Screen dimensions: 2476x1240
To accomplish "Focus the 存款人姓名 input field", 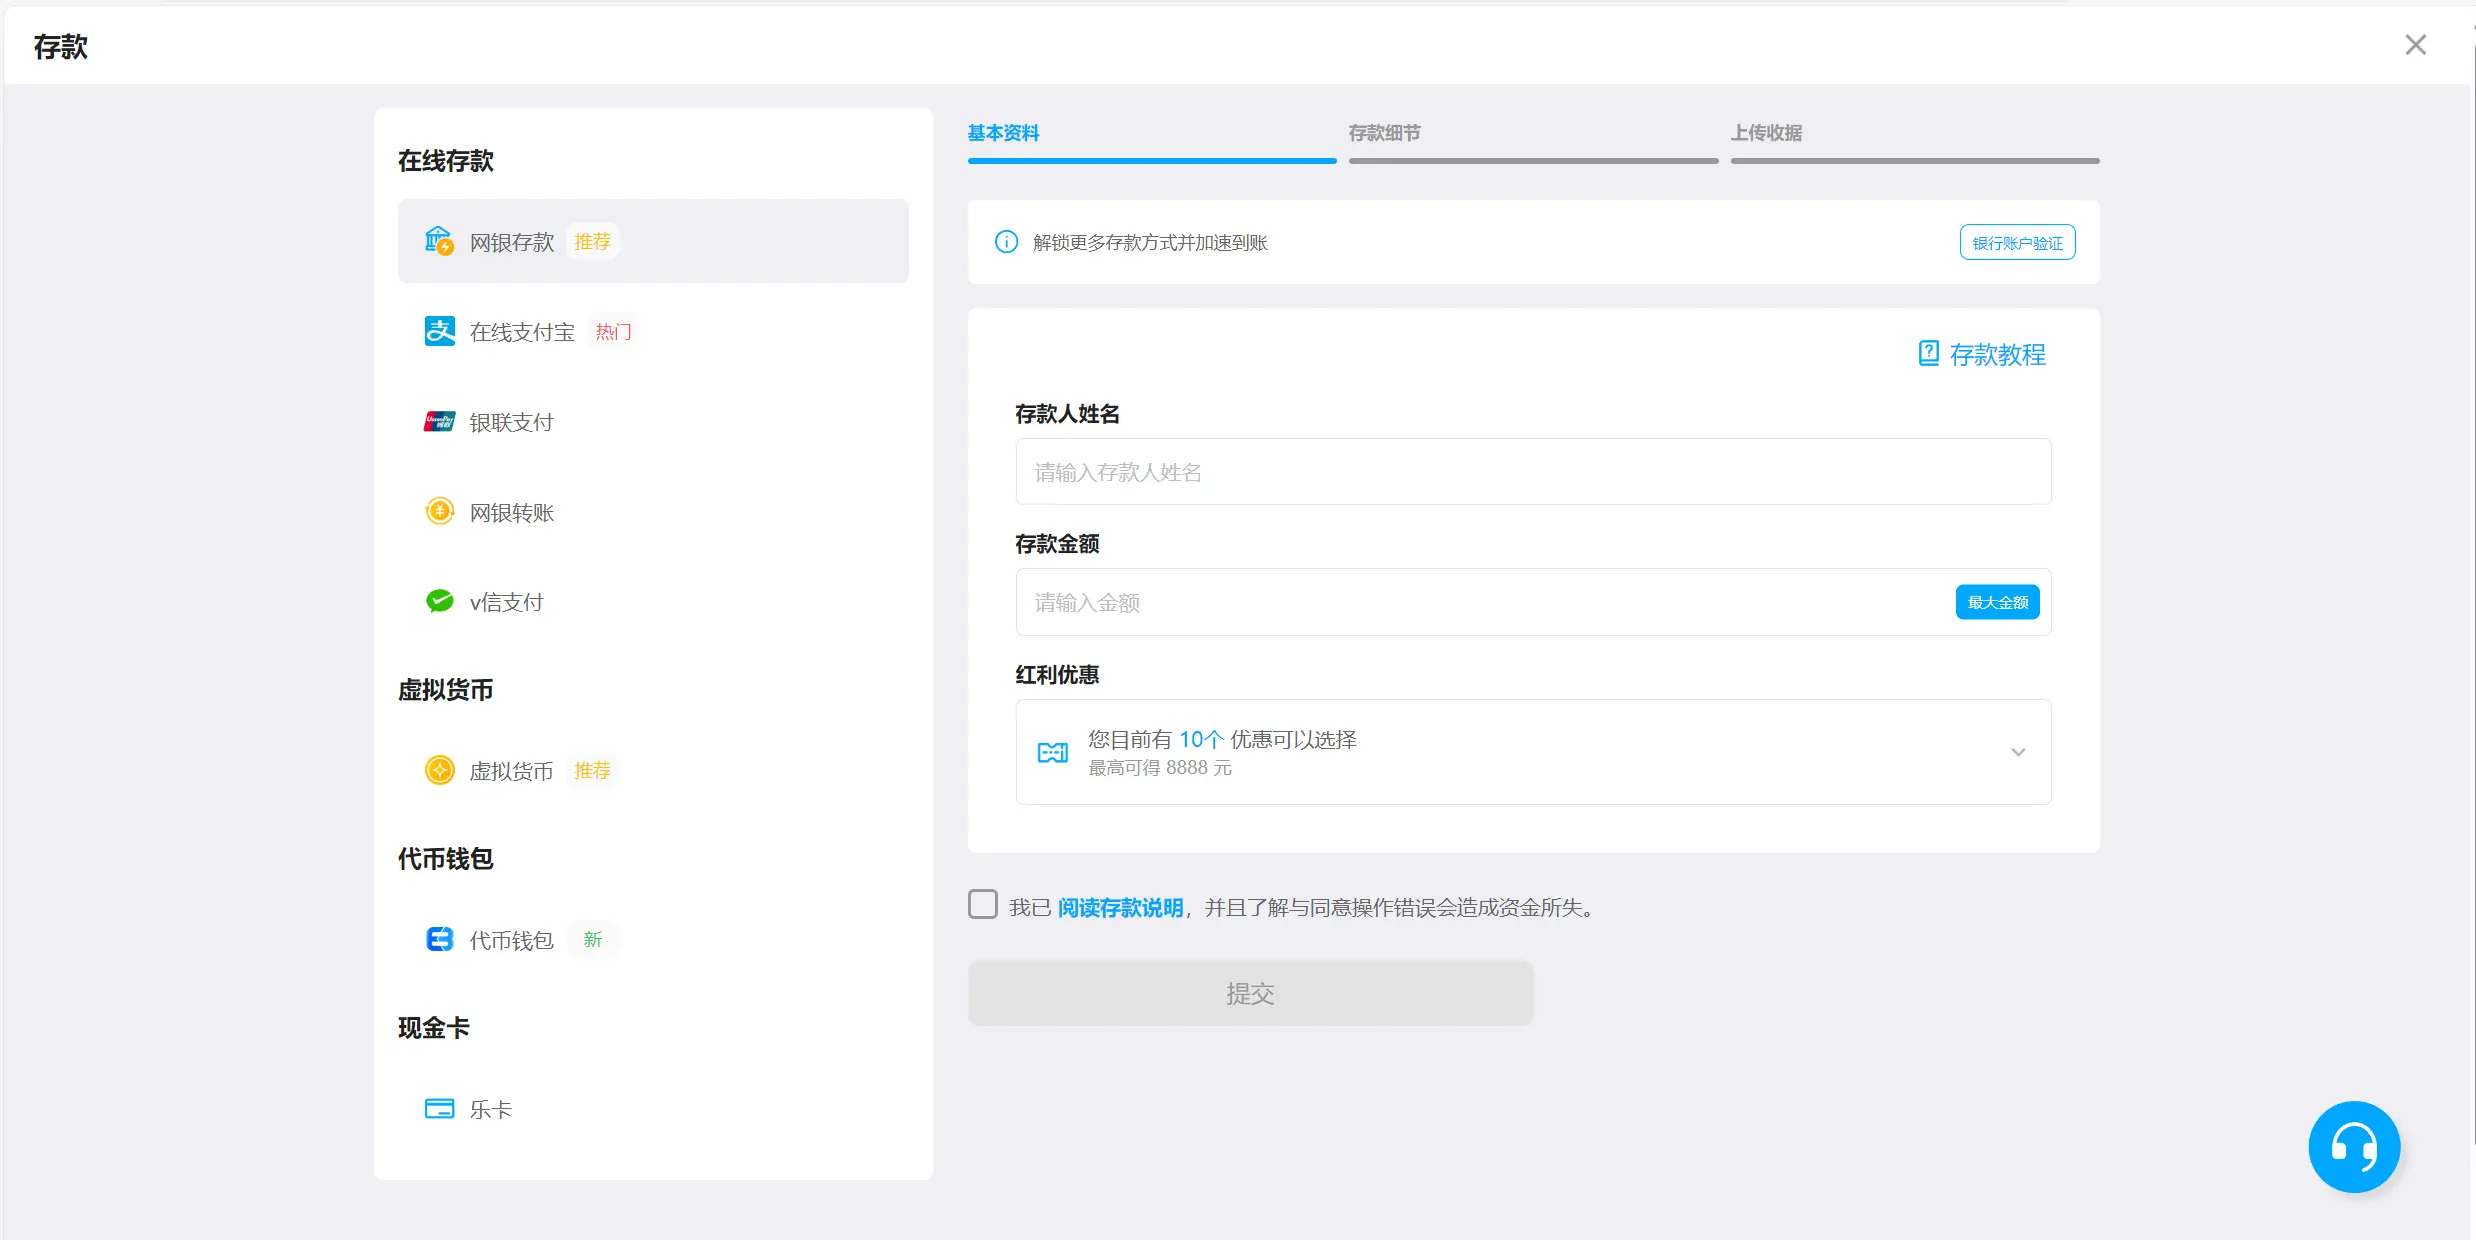I will pos(1532,472).
